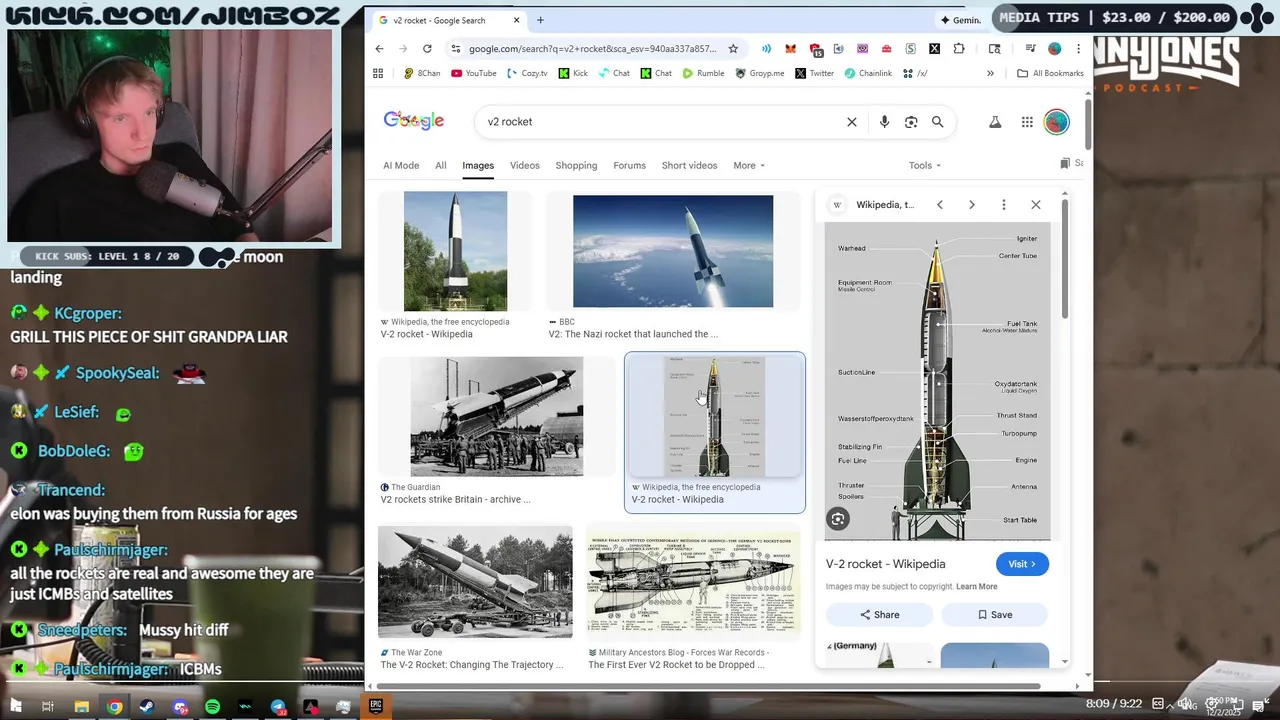Switch to Shopping tab
The image size is (1280, 720).
(x=576, y=165)
